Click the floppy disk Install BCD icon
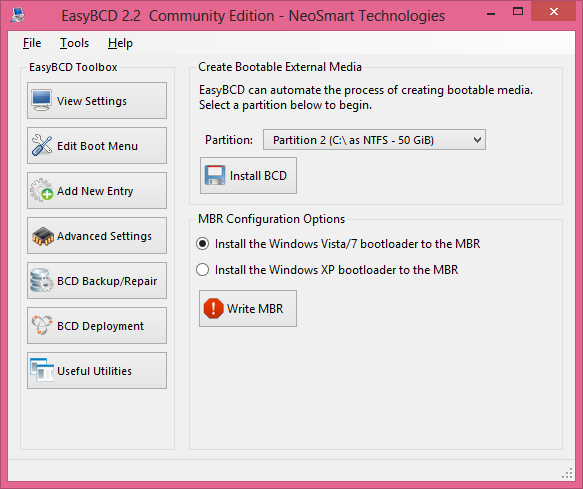This screenshot has width=583, height=489. [x=215, y=175]
